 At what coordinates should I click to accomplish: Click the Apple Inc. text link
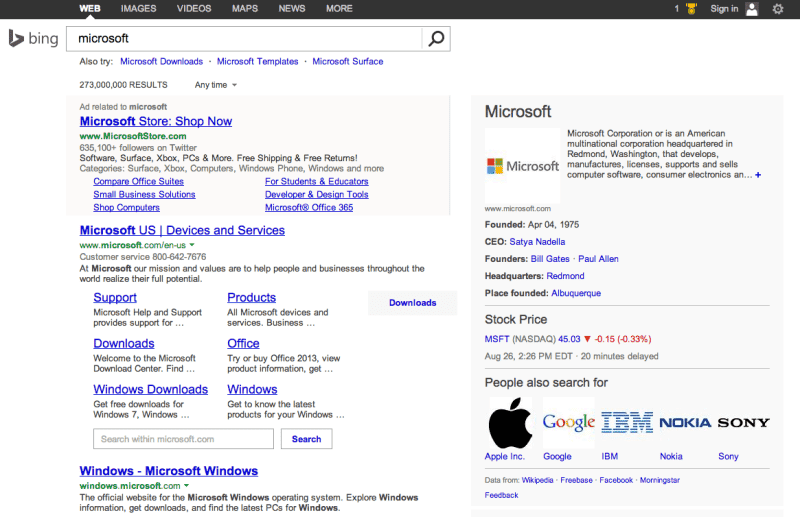click(x=505, y=456)
